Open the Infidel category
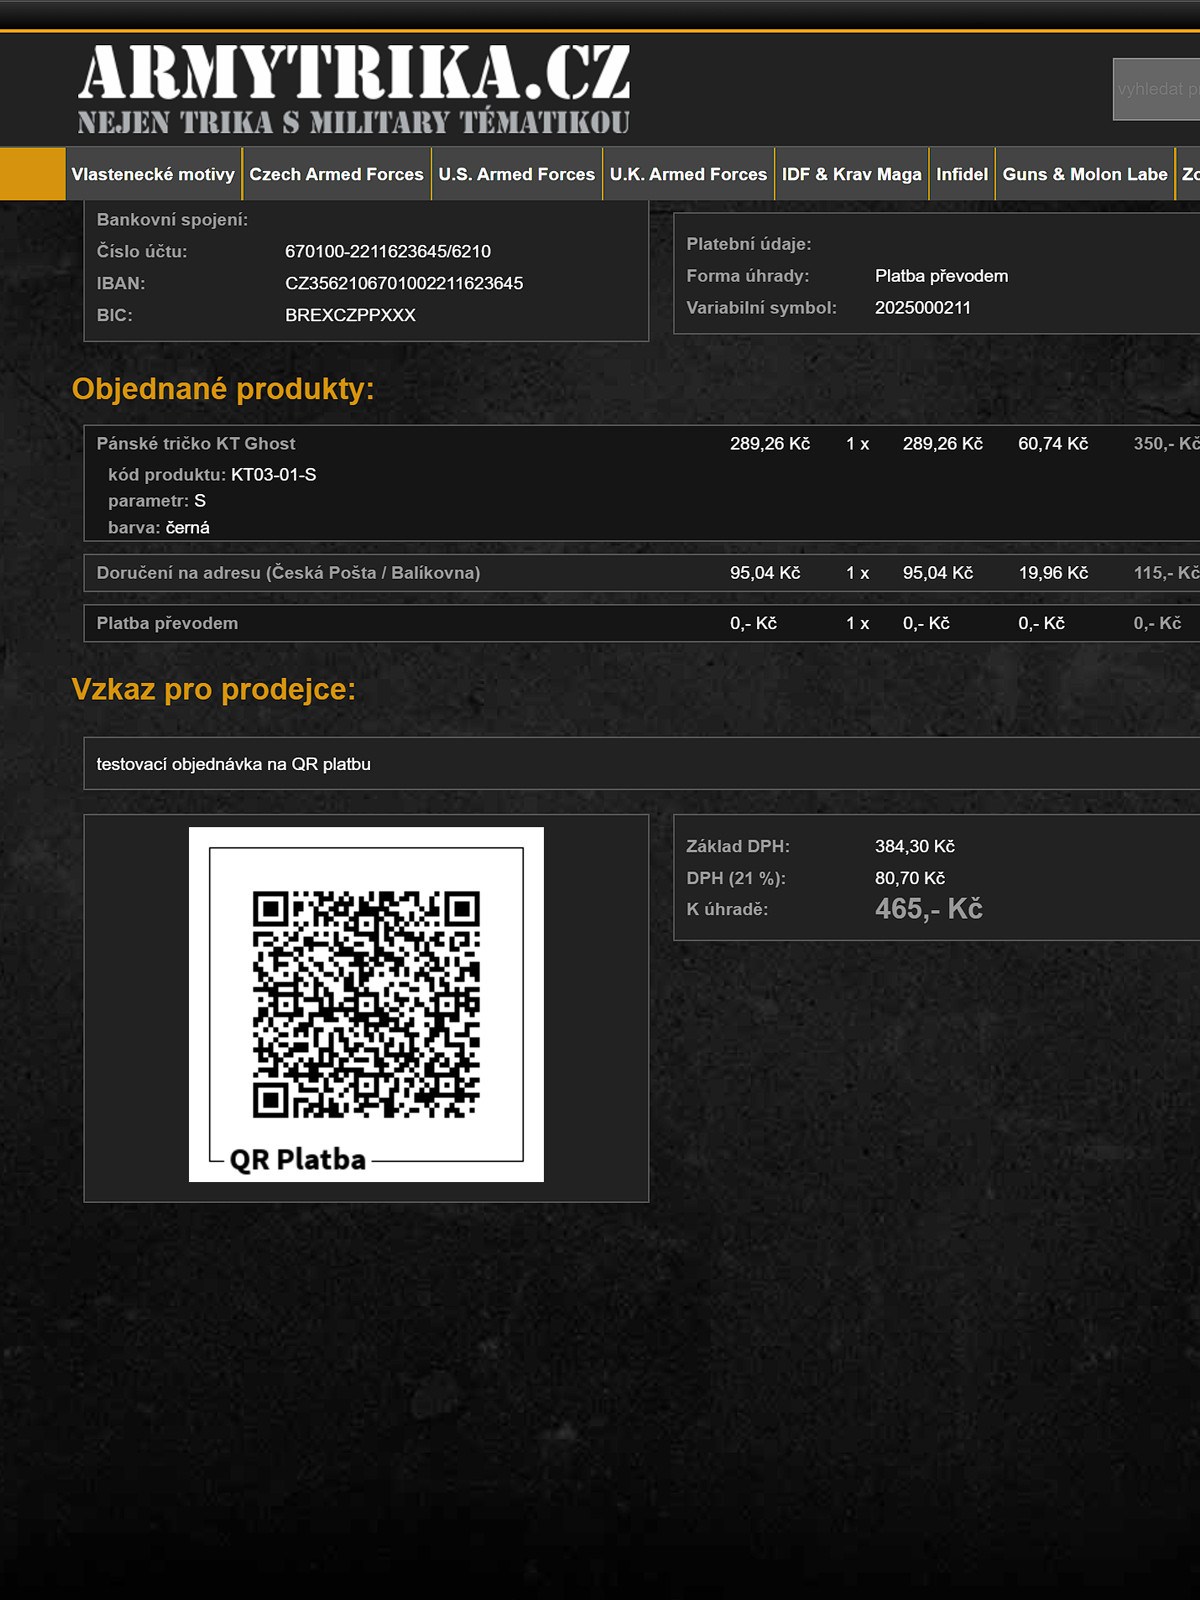This screenshot has height=1600, width=1200. [x=962, y=174]
